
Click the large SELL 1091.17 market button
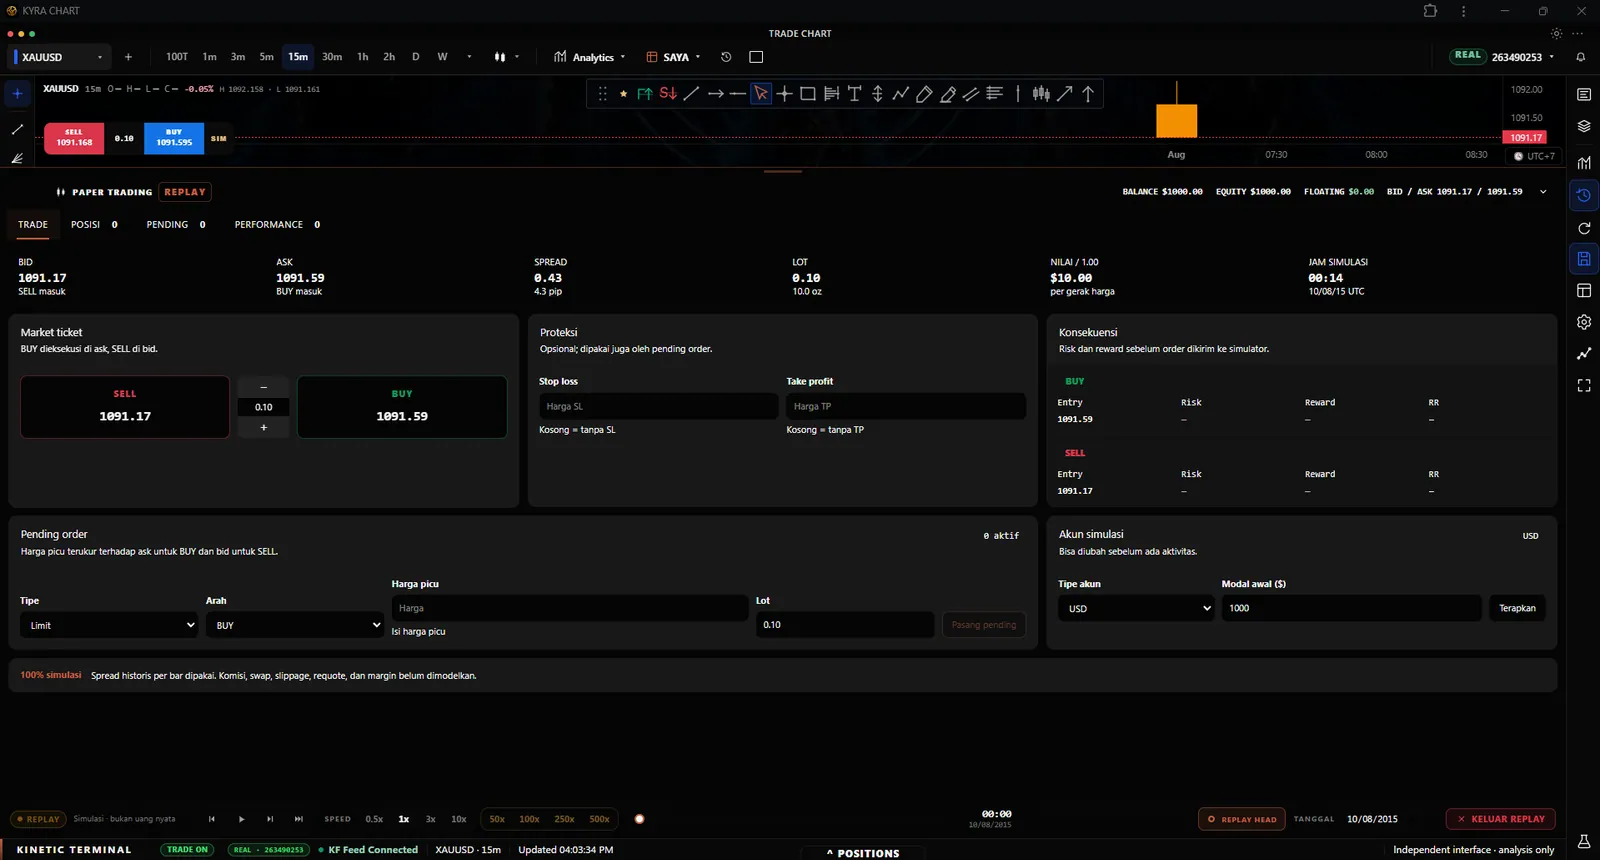click(x=125, y=407)
